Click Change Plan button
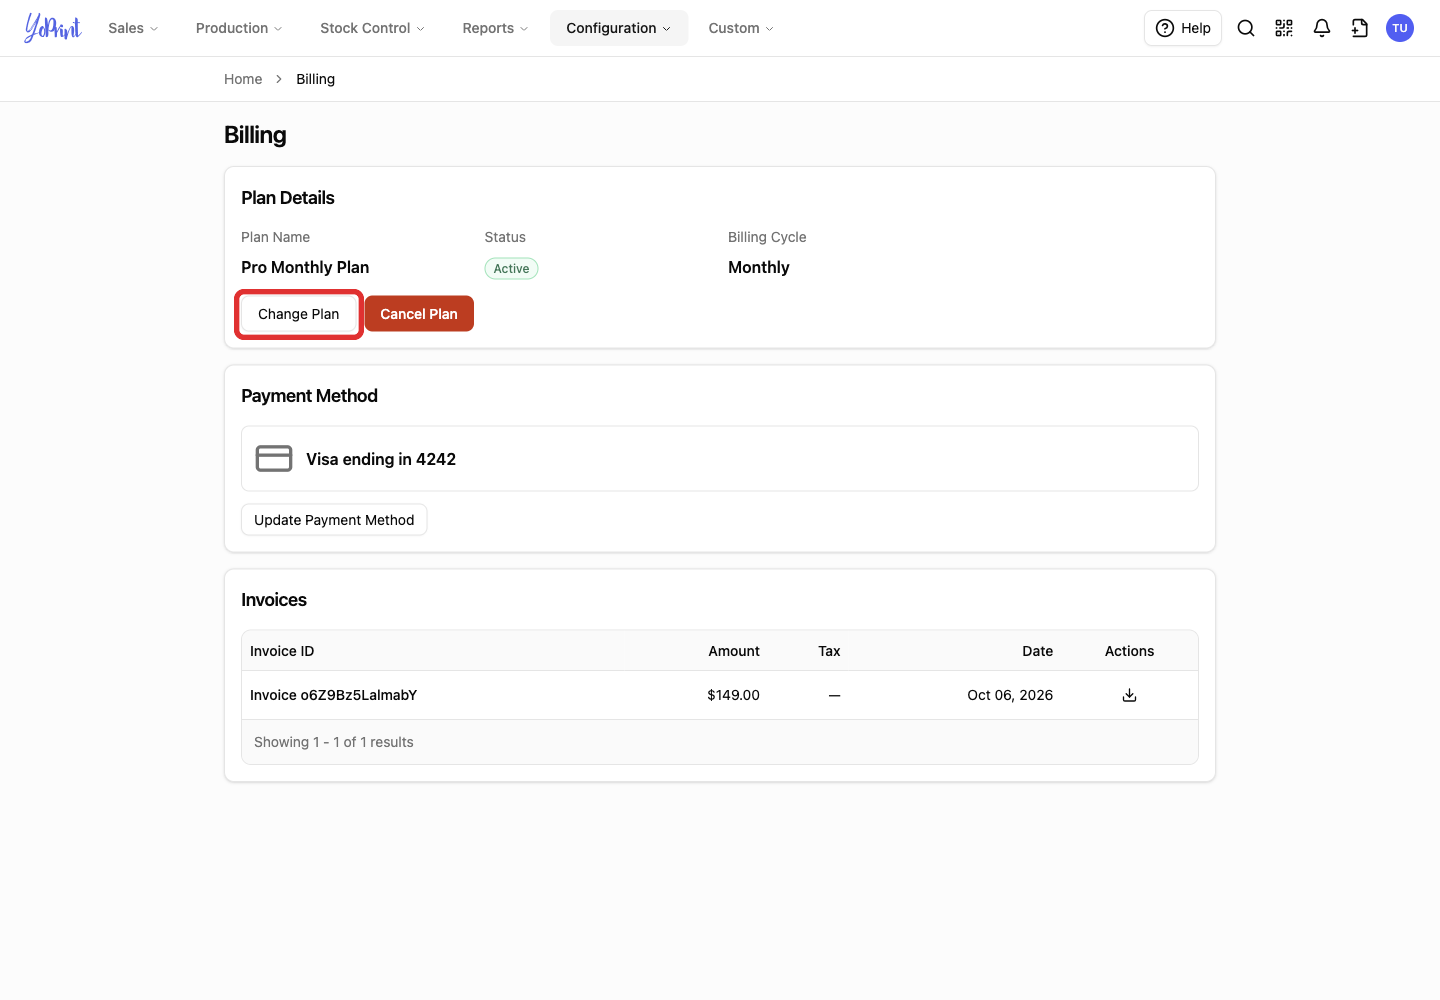 pyautogui.click(x=299, y=314)
